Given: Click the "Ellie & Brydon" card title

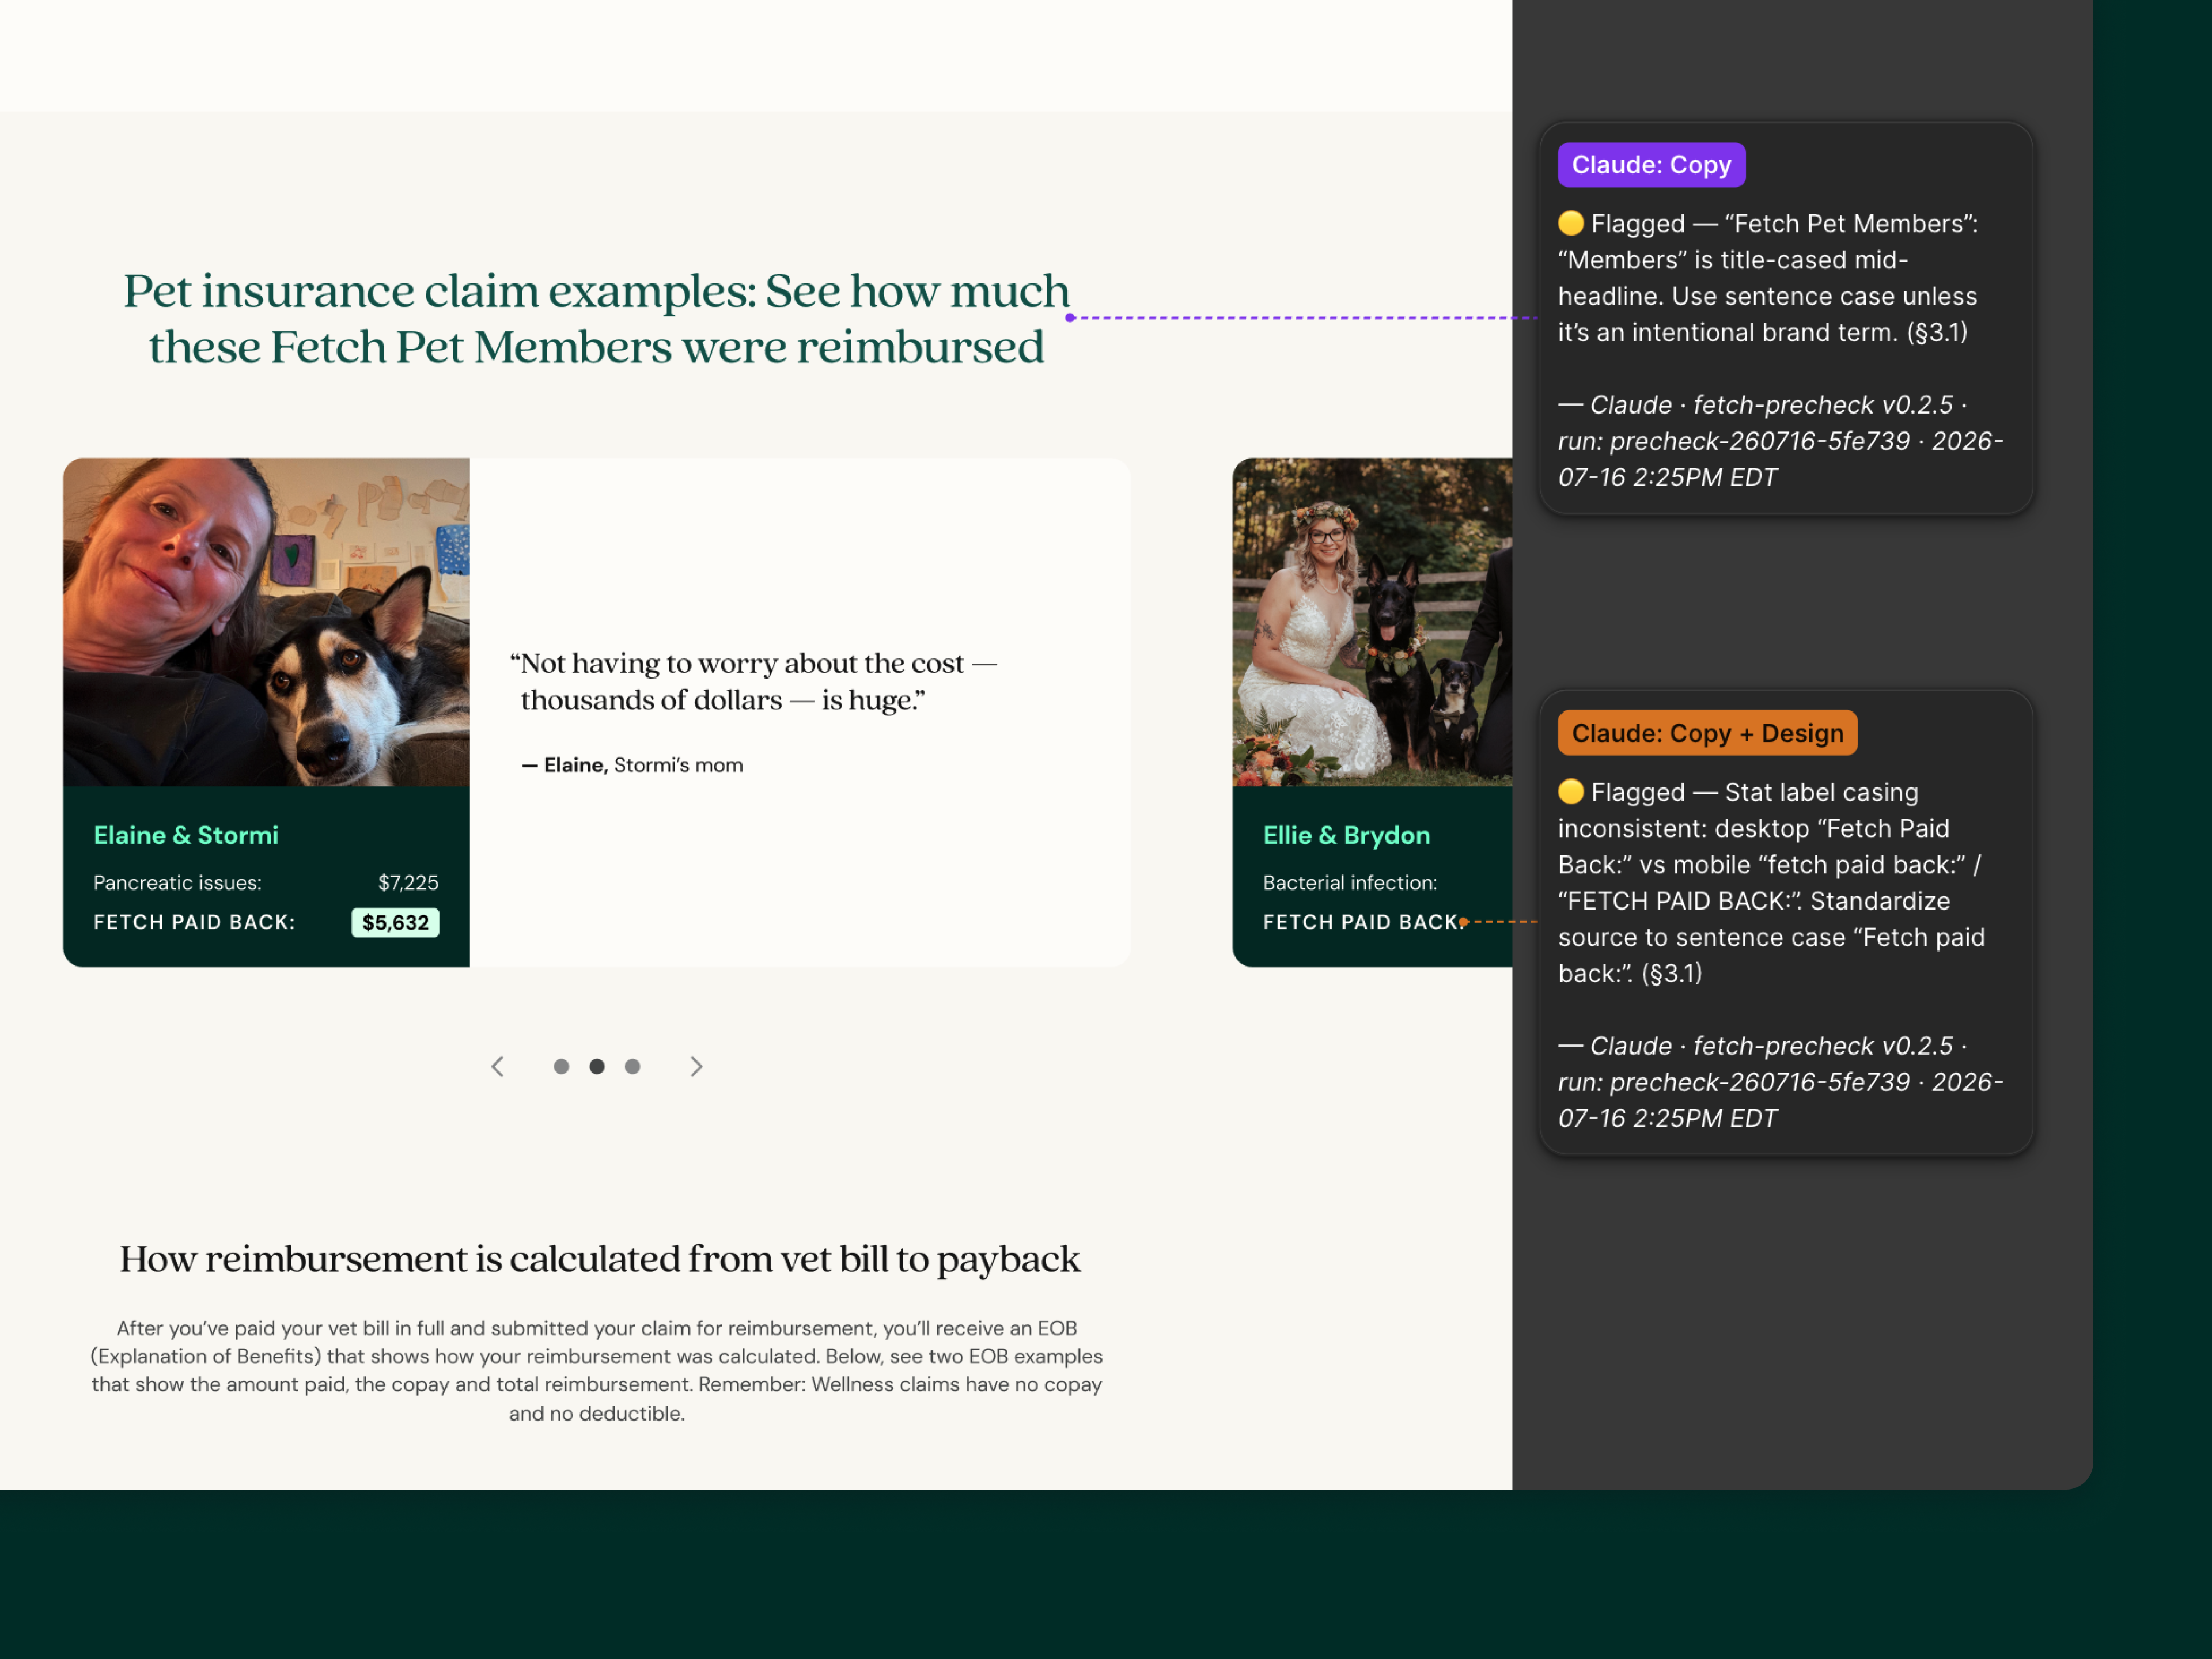Looking at the screenshot, I should coord(1346,835).
